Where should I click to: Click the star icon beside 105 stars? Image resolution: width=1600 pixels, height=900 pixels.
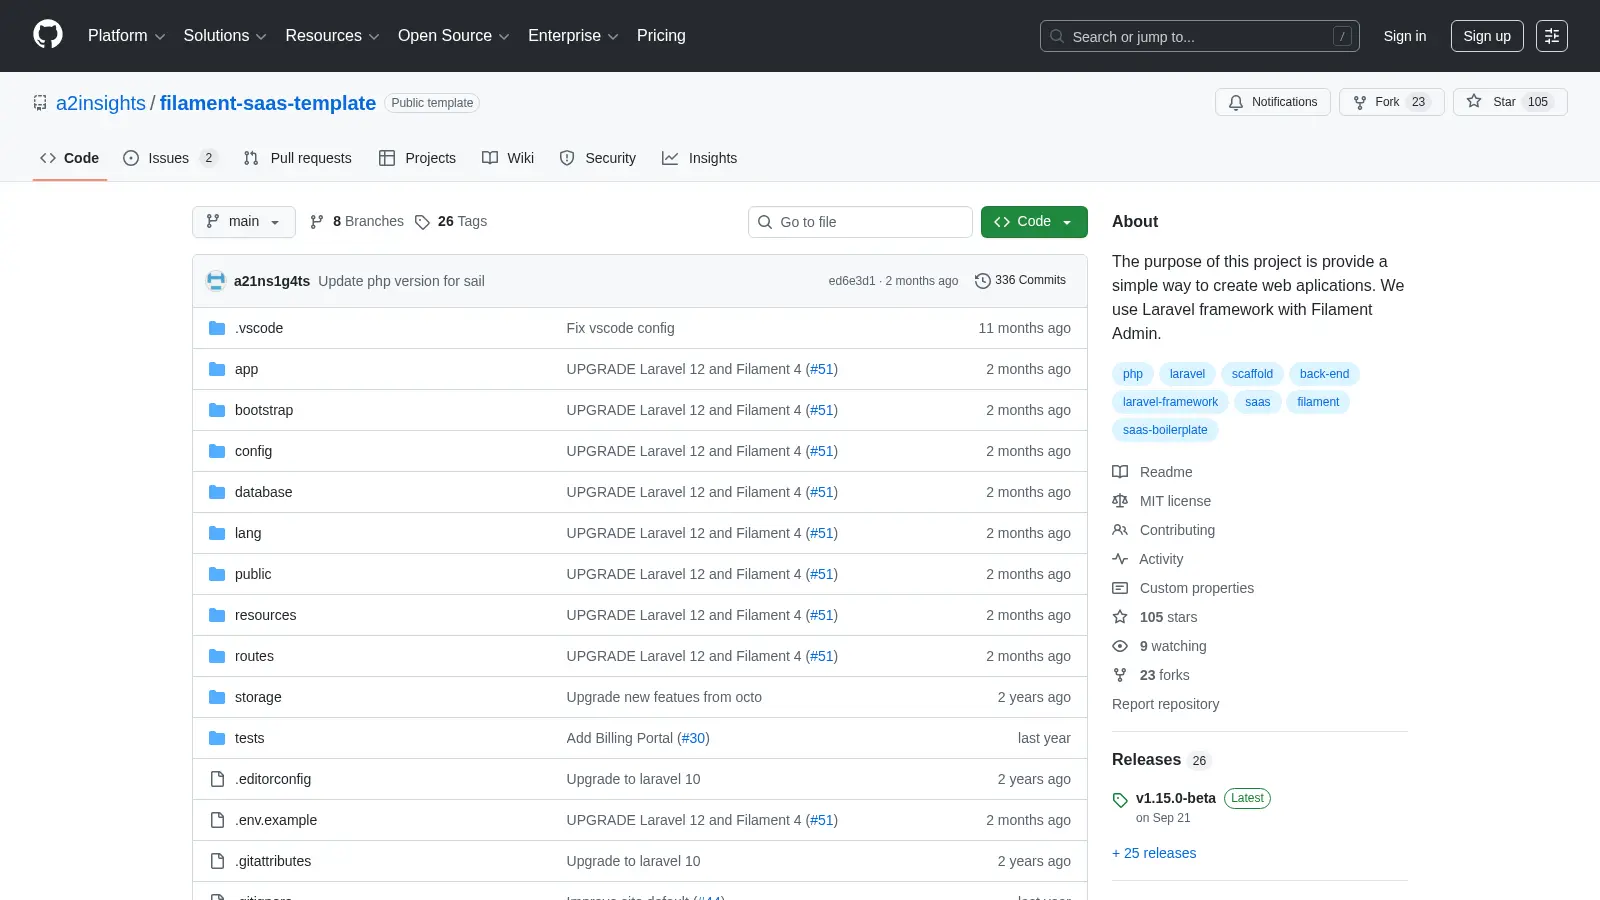pos(1120,617)
